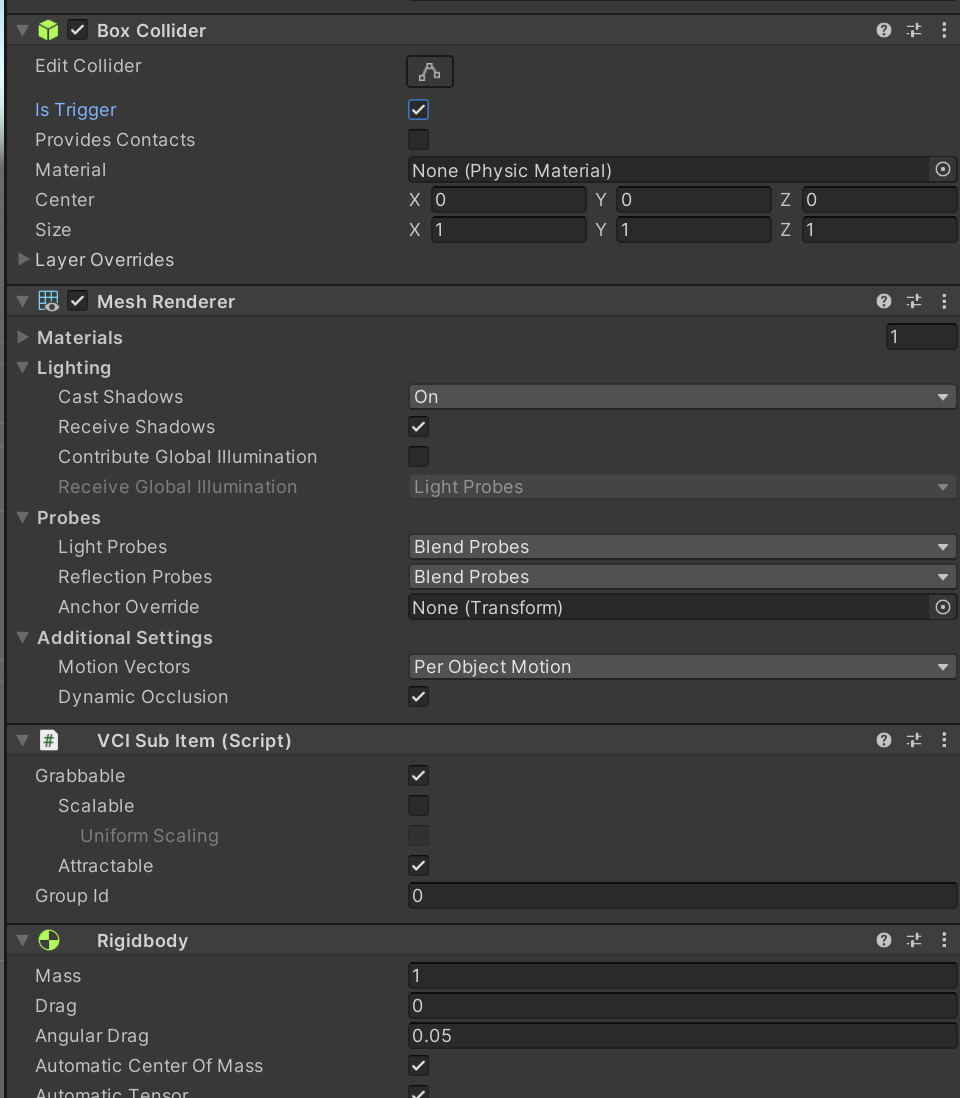Enable Contribute Global Illumination
The width and height of the screenshot is (960, 1098).
click(419, 457)
